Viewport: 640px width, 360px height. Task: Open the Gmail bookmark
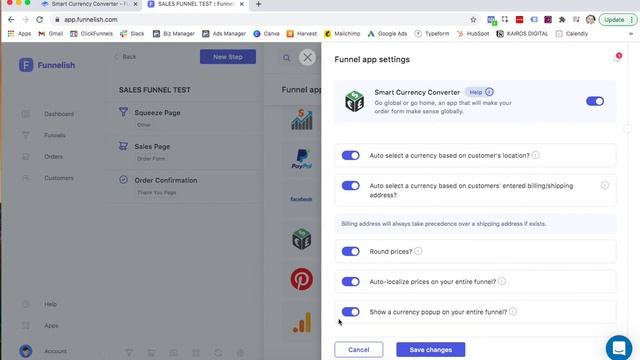point(51,34)
